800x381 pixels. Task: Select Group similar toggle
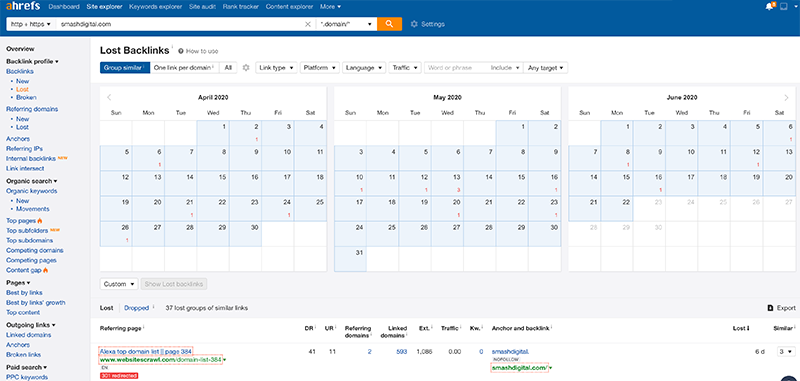[x=125, y=68]
